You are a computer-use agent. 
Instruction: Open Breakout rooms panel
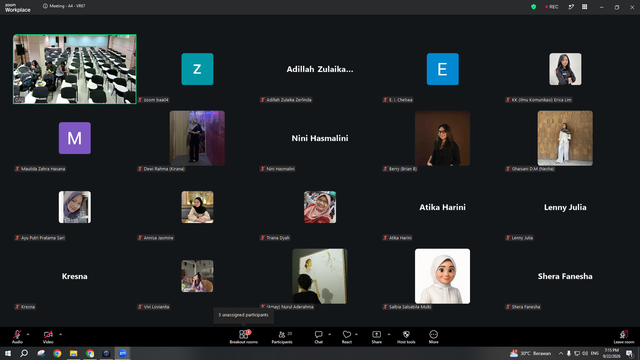(244, 337)
